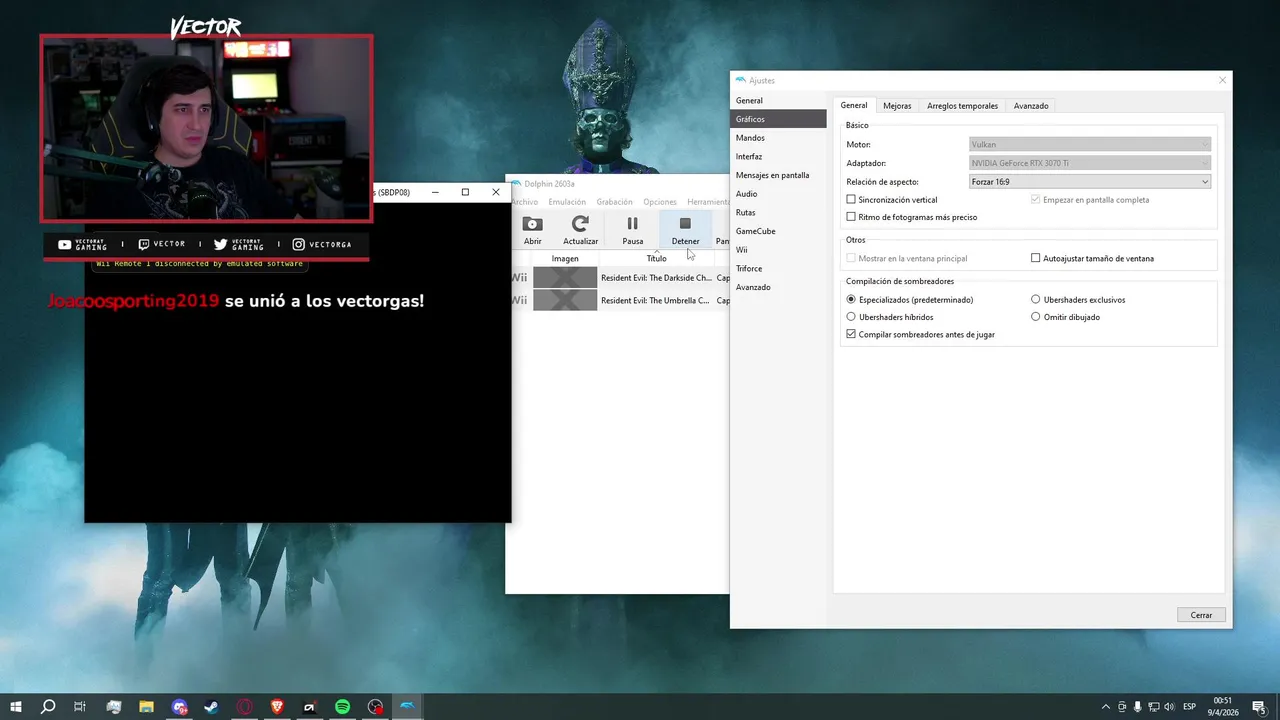The width and height of the screenshot is (1280, 720).
Task: Stop emulation with the Detener button
Action: pyautogui.click(x=685, y=230)
